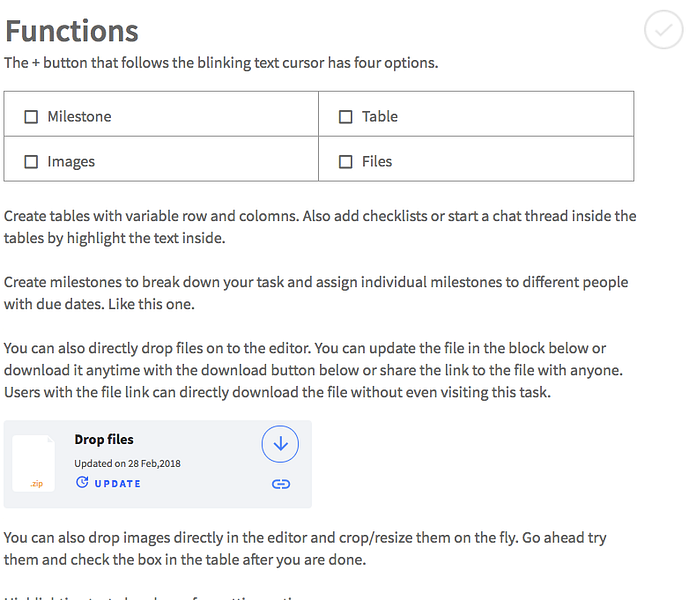The image size is (689, 600).
Task: Click the 'Updated on 28 Feb,2018' text
Action: [x=127, y=463]
